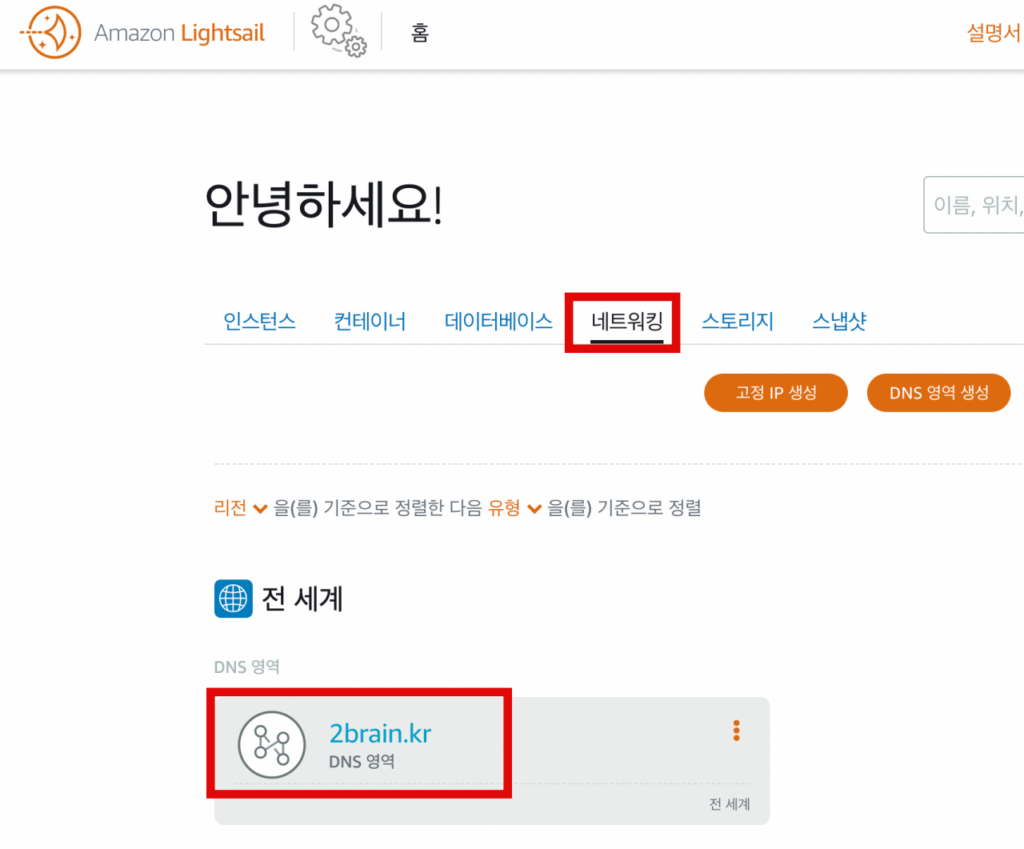Open the 설명서 documentation link
Screen dimensions: 1024x849
pyautogui.click(x=992, y=33)
